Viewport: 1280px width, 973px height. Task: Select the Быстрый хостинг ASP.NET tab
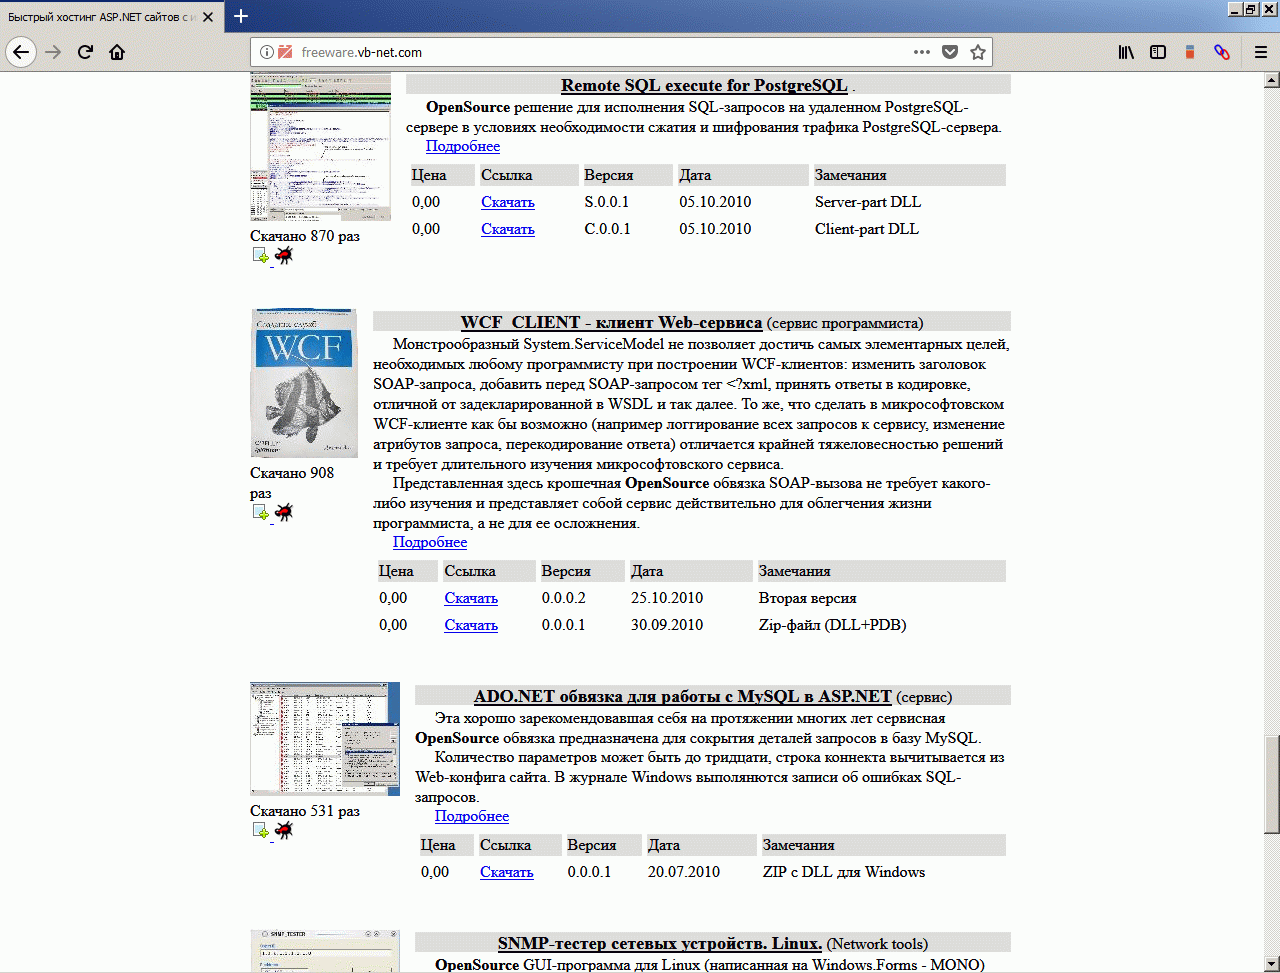click(x=112, y=18)
